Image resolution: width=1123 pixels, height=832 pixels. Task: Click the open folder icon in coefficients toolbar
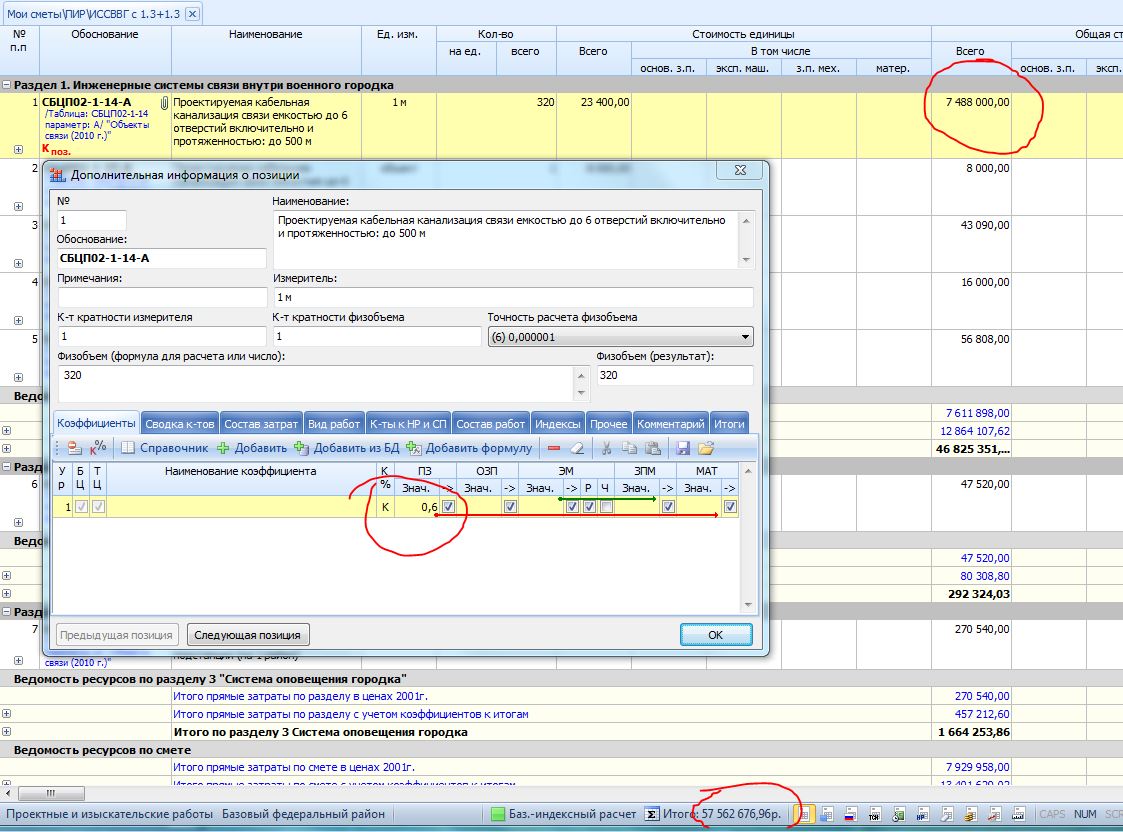(x=706, y=448)
